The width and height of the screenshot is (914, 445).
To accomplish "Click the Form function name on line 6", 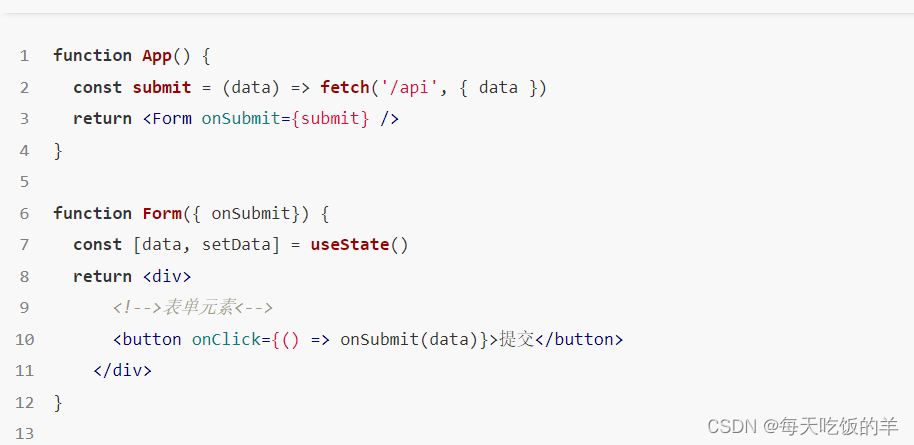I will pyautogui.click(x=162, y=213).
